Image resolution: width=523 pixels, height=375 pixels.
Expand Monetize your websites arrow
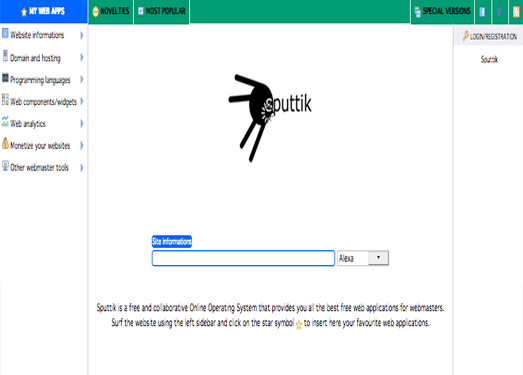(82, 145)
